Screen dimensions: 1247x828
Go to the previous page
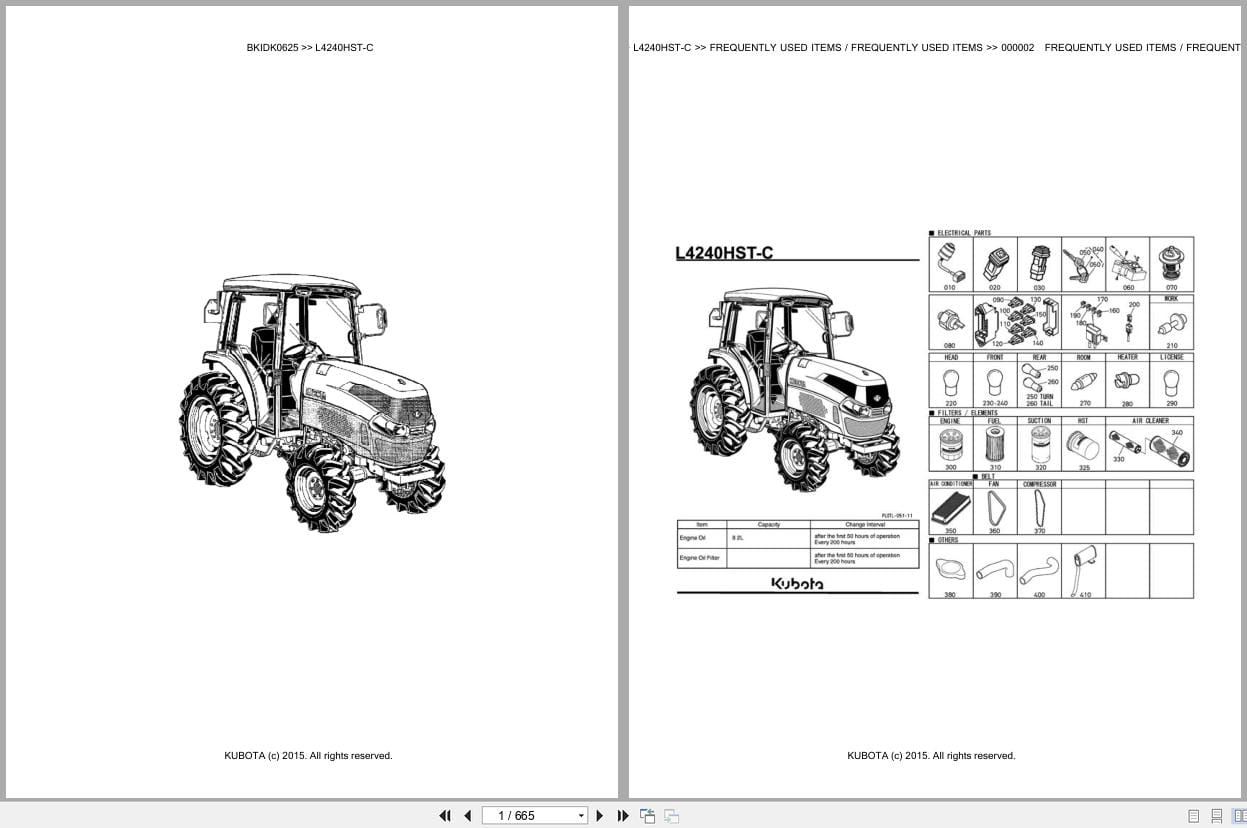467,816
